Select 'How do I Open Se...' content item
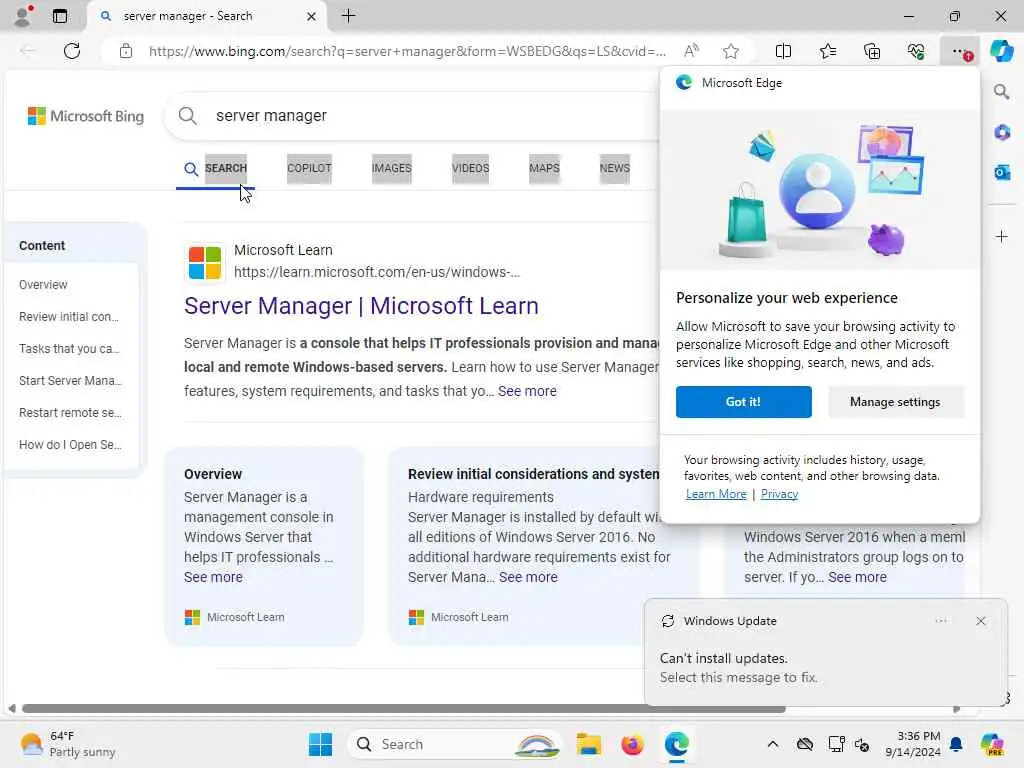The height and width of the screenshot is (768, 1024). (x=70, y=445)
